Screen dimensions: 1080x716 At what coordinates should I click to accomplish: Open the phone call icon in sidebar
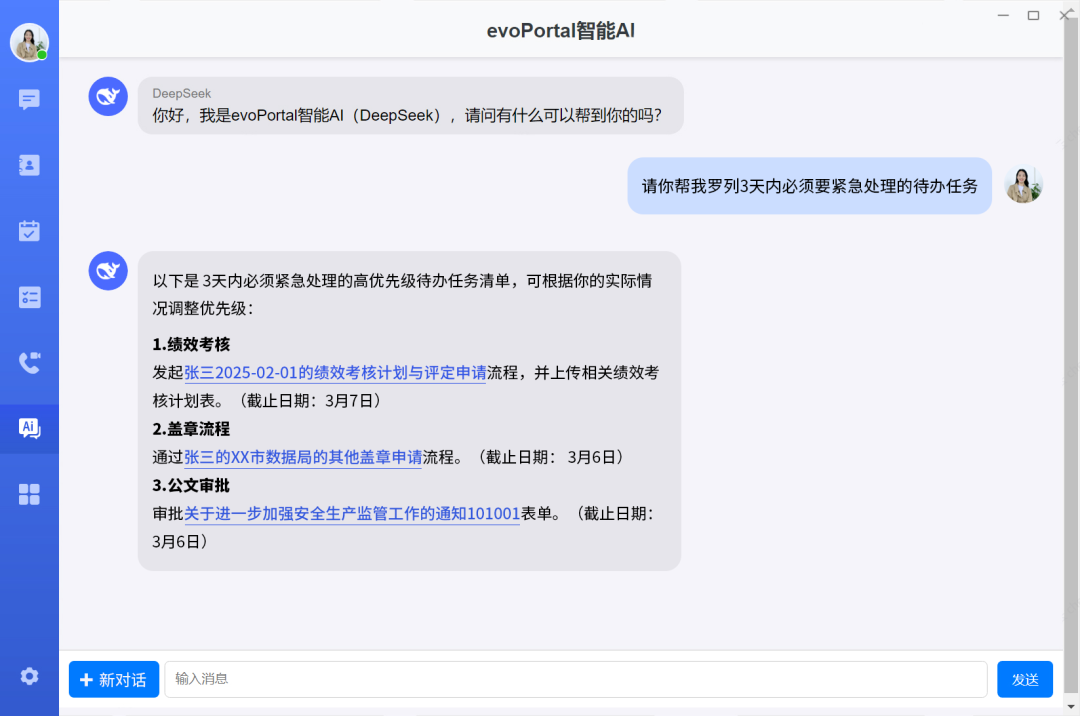tap(29, 363)
